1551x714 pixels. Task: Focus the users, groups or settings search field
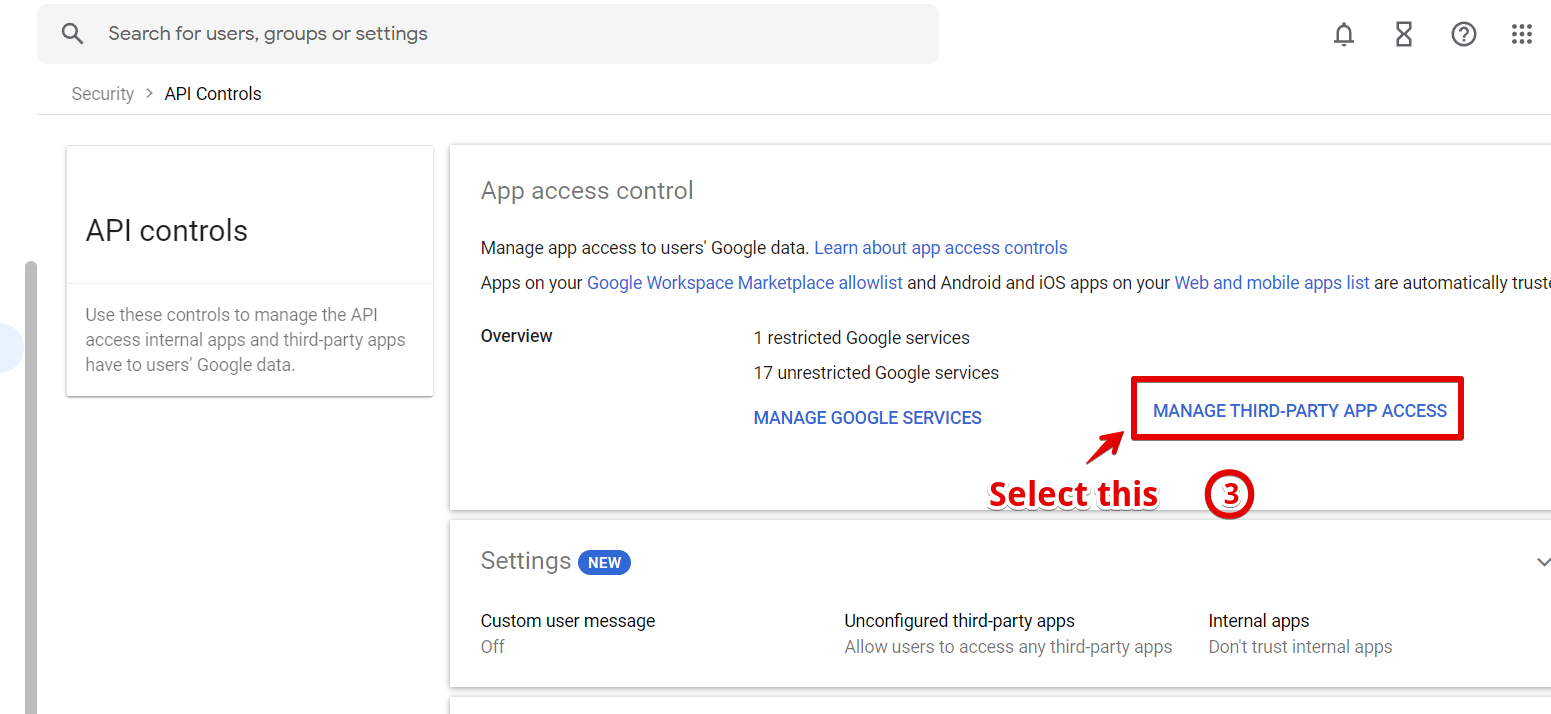[500, 34]
